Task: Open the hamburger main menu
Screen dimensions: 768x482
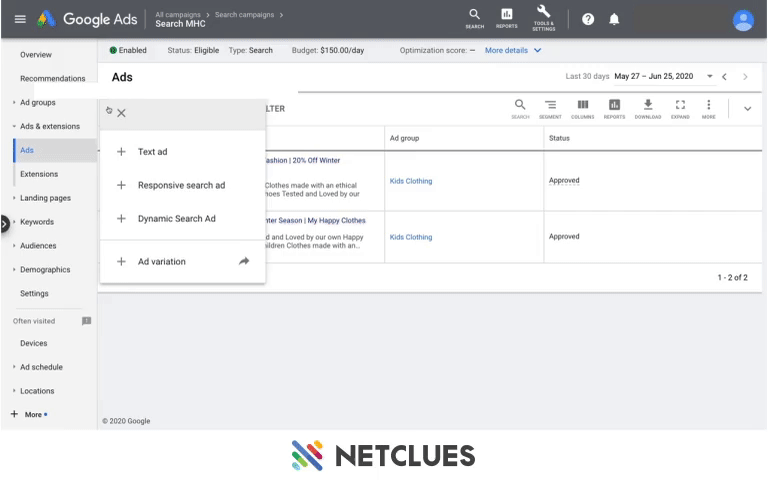Action: coord(20,19)
